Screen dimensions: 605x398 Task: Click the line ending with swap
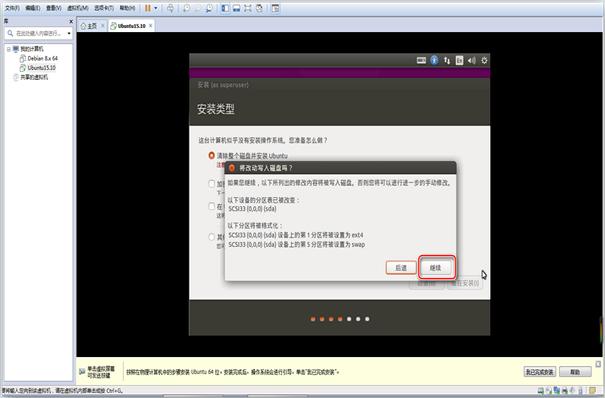click(x=297, y=245)
